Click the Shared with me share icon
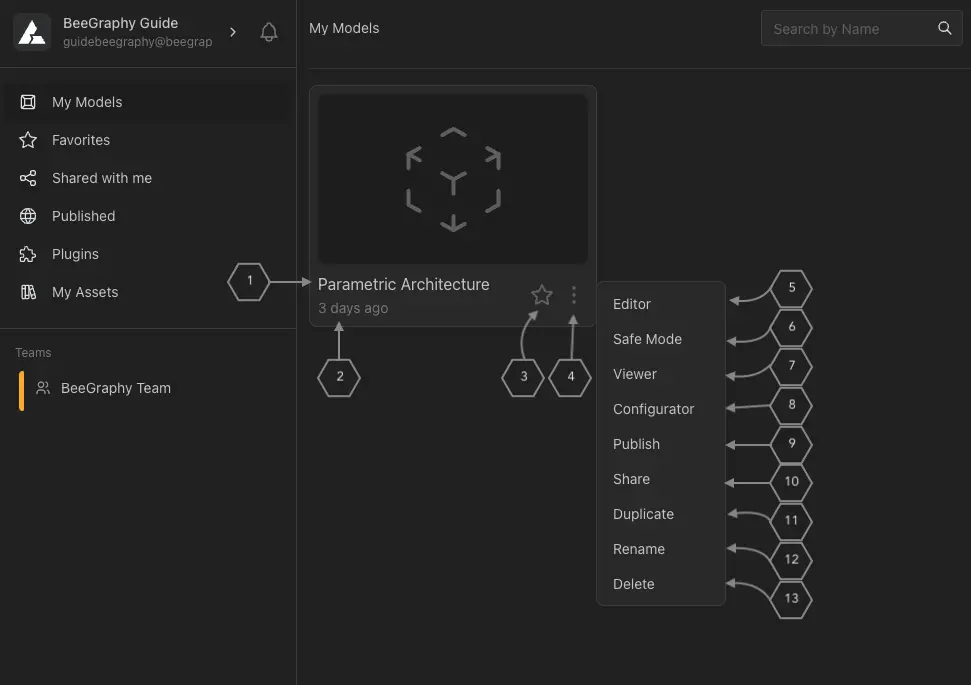 (x=29, y=178)
